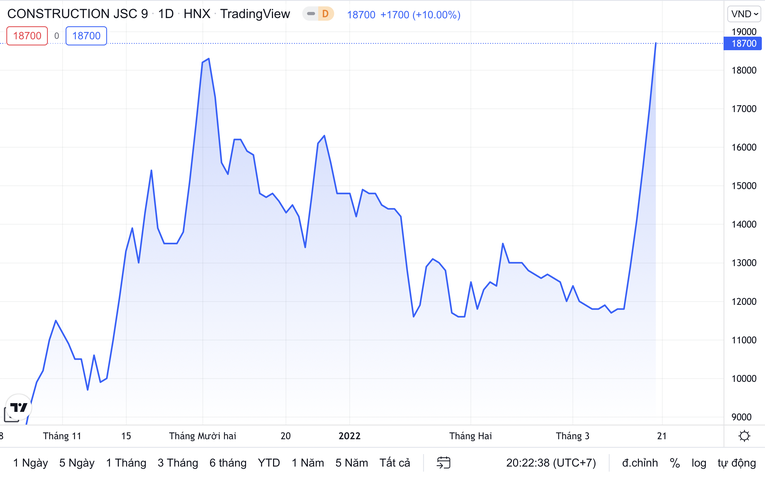Show all data with Tất cả
The height and width of the screenshot is (478, 765).
tap(395, 463)
